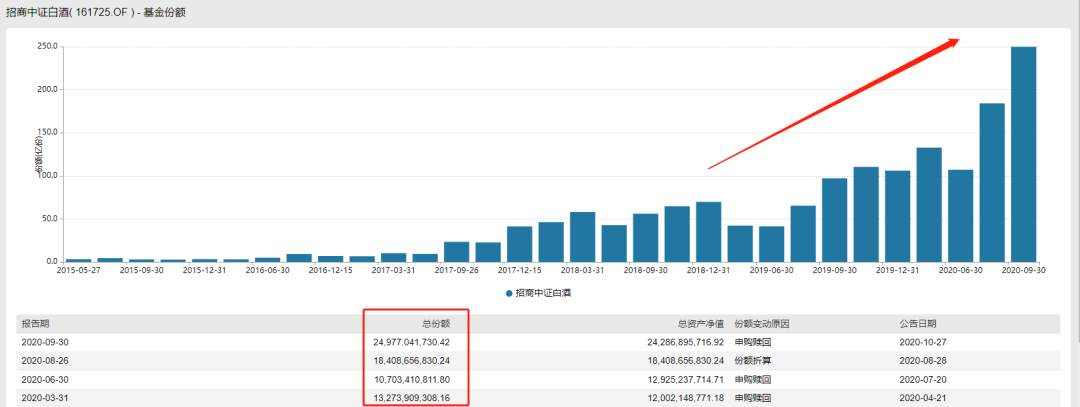
Task: Click 申购赎回 in the 2020-06-30 row
Action: (753, 379)
